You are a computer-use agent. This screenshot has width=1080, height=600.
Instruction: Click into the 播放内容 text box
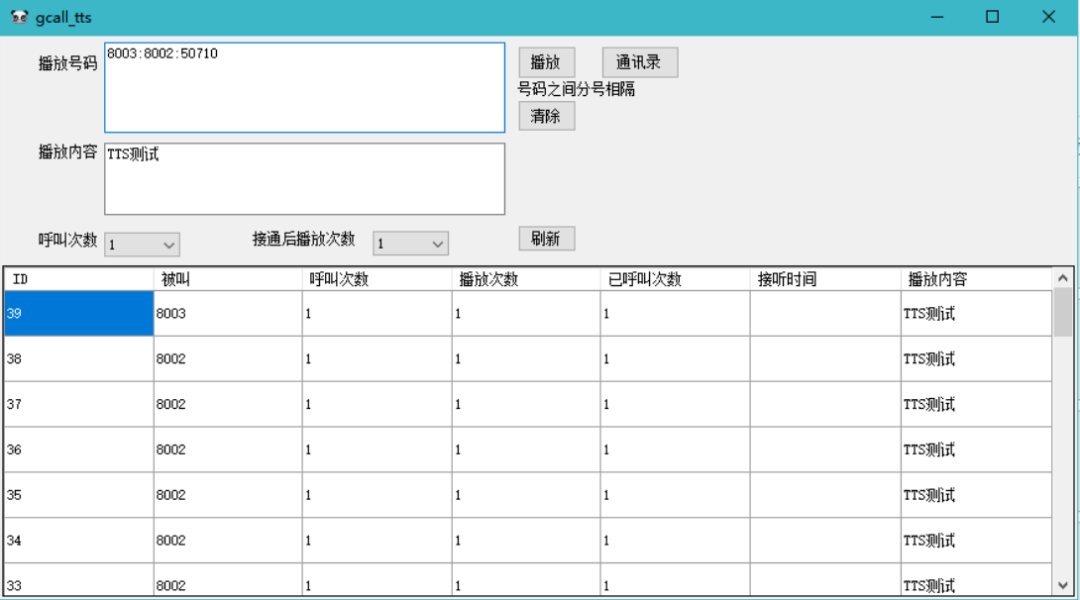point(304,179)
